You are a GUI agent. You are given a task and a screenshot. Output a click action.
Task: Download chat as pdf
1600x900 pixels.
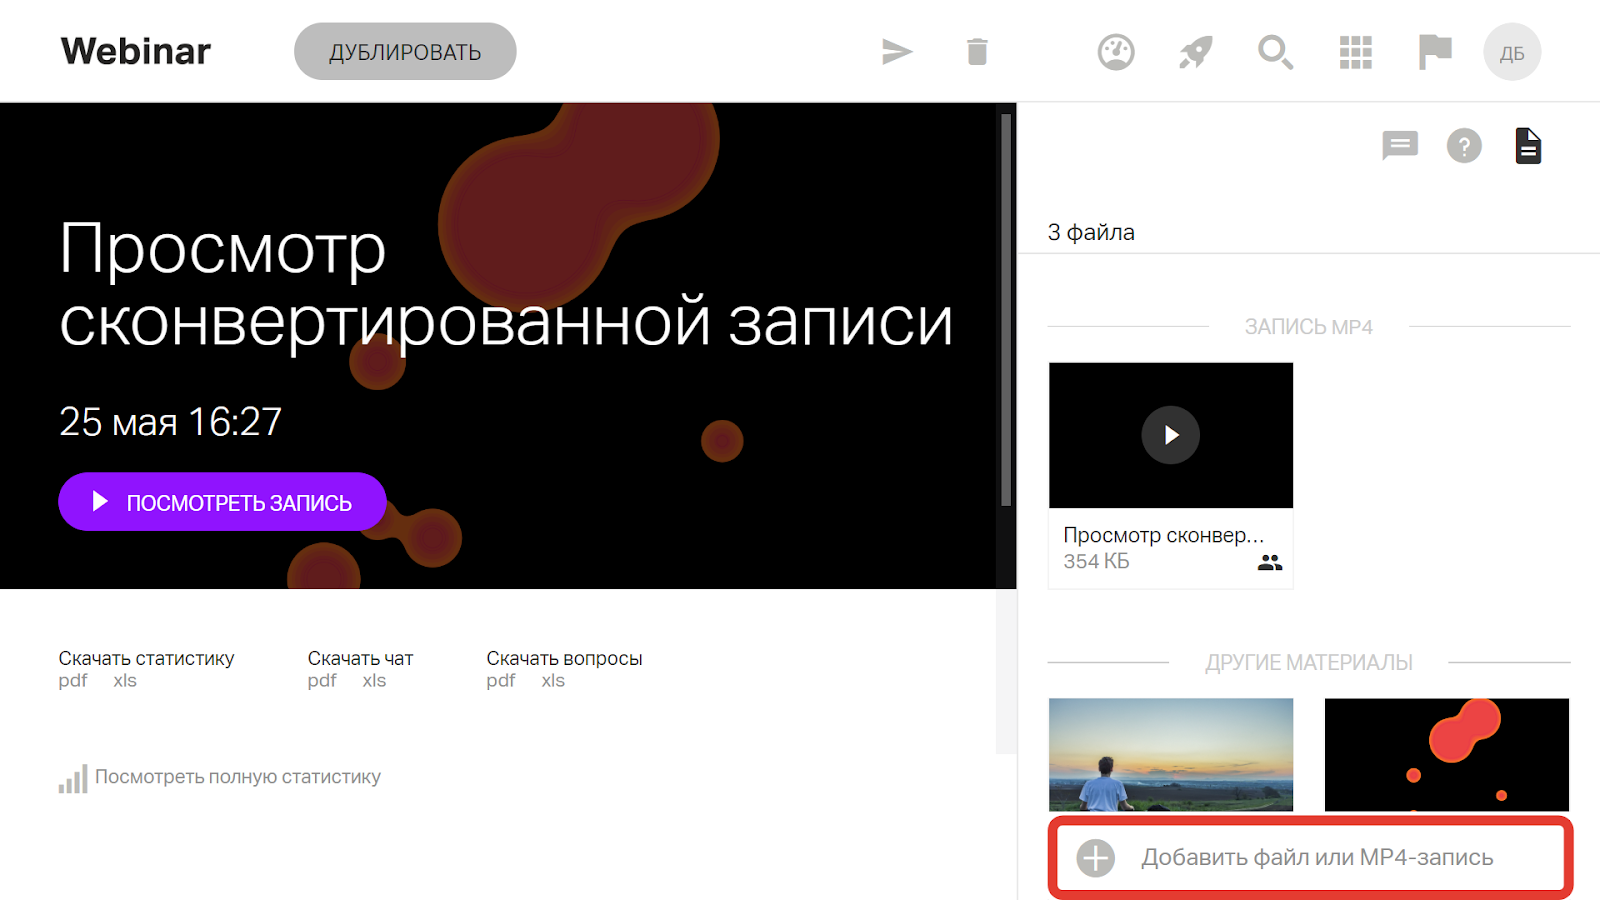322,681
